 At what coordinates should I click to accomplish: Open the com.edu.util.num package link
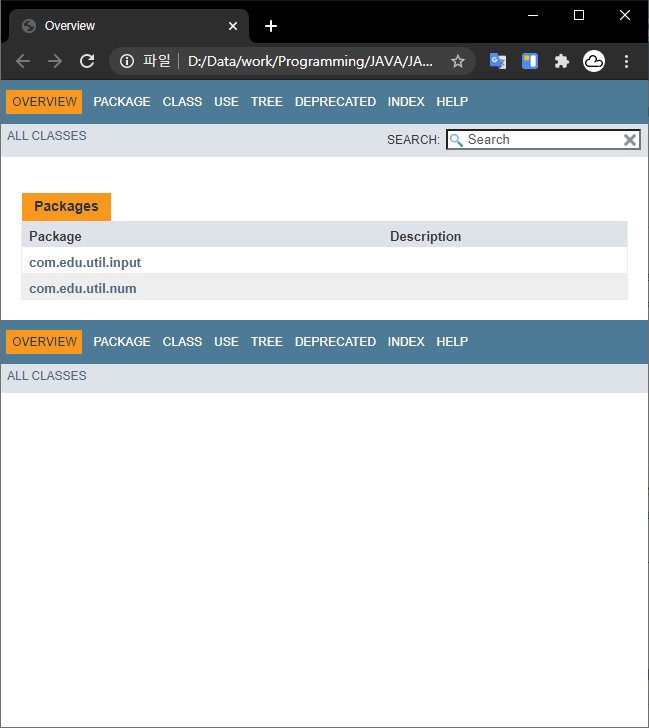[83, 289]
